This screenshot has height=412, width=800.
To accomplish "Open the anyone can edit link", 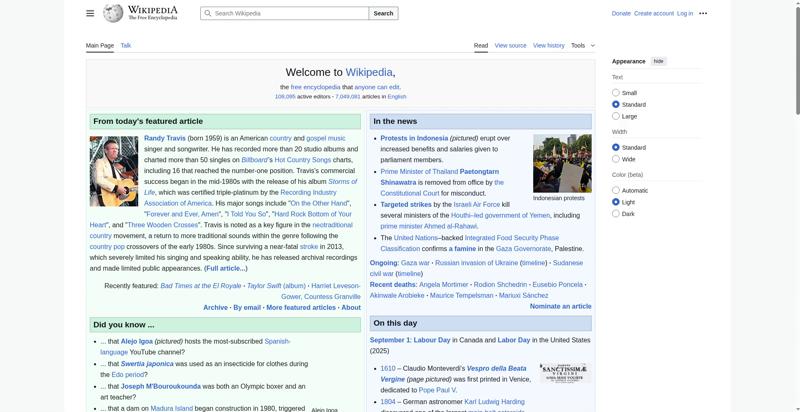I will click(x=377, y=87).
